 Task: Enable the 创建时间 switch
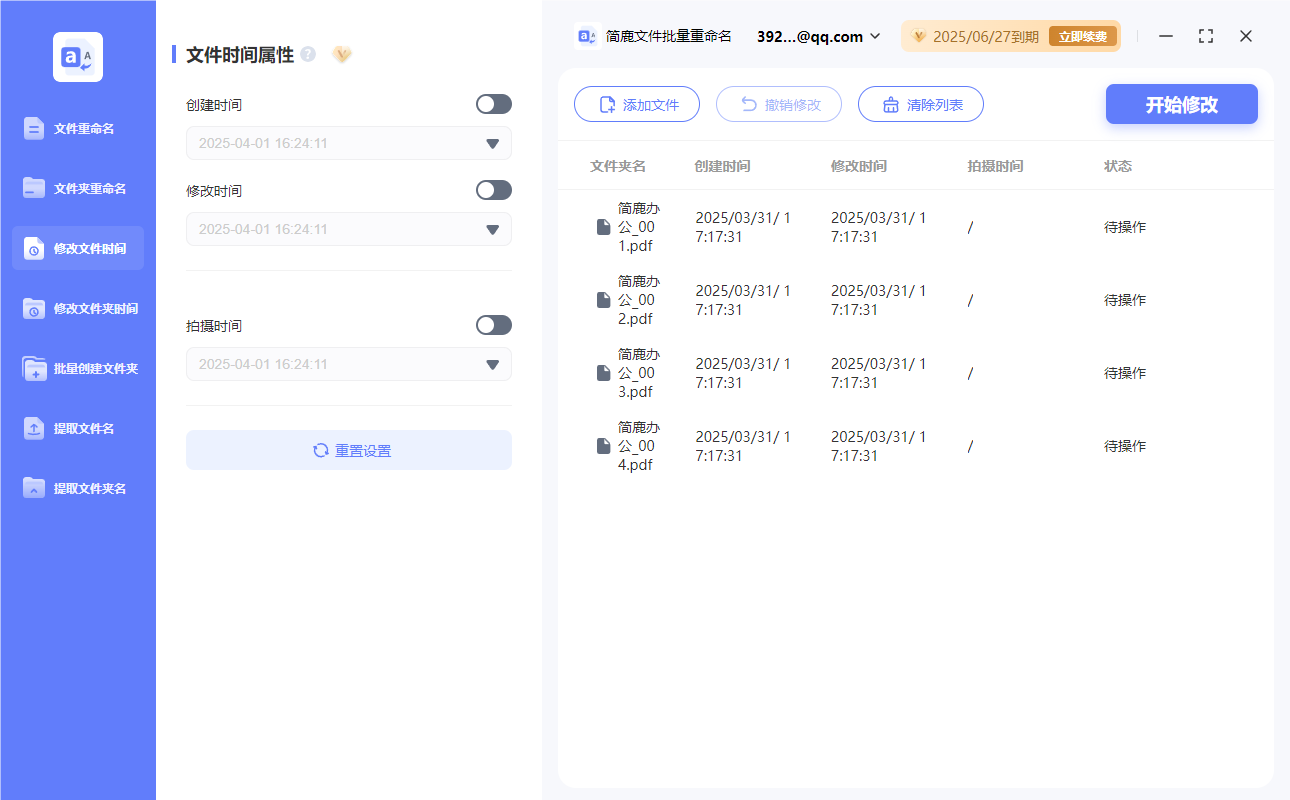(493, 103)
